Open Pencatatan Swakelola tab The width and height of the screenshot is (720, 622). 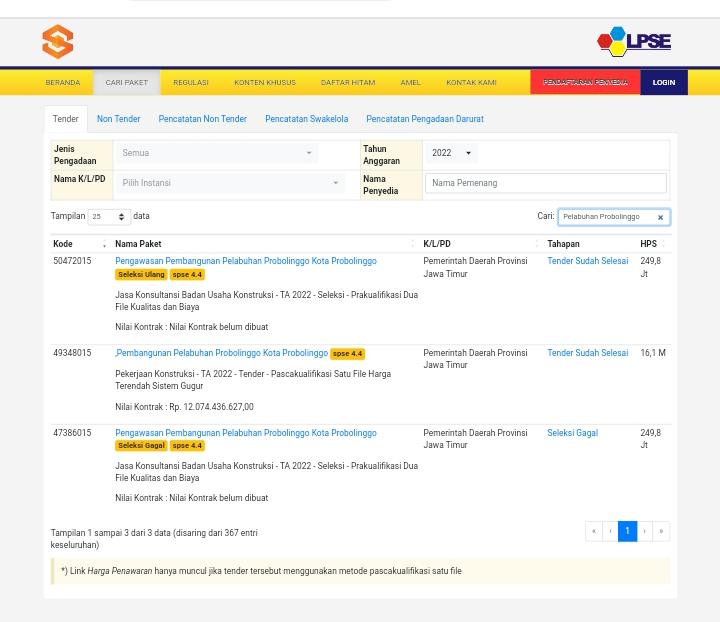[x=306, y=119]
